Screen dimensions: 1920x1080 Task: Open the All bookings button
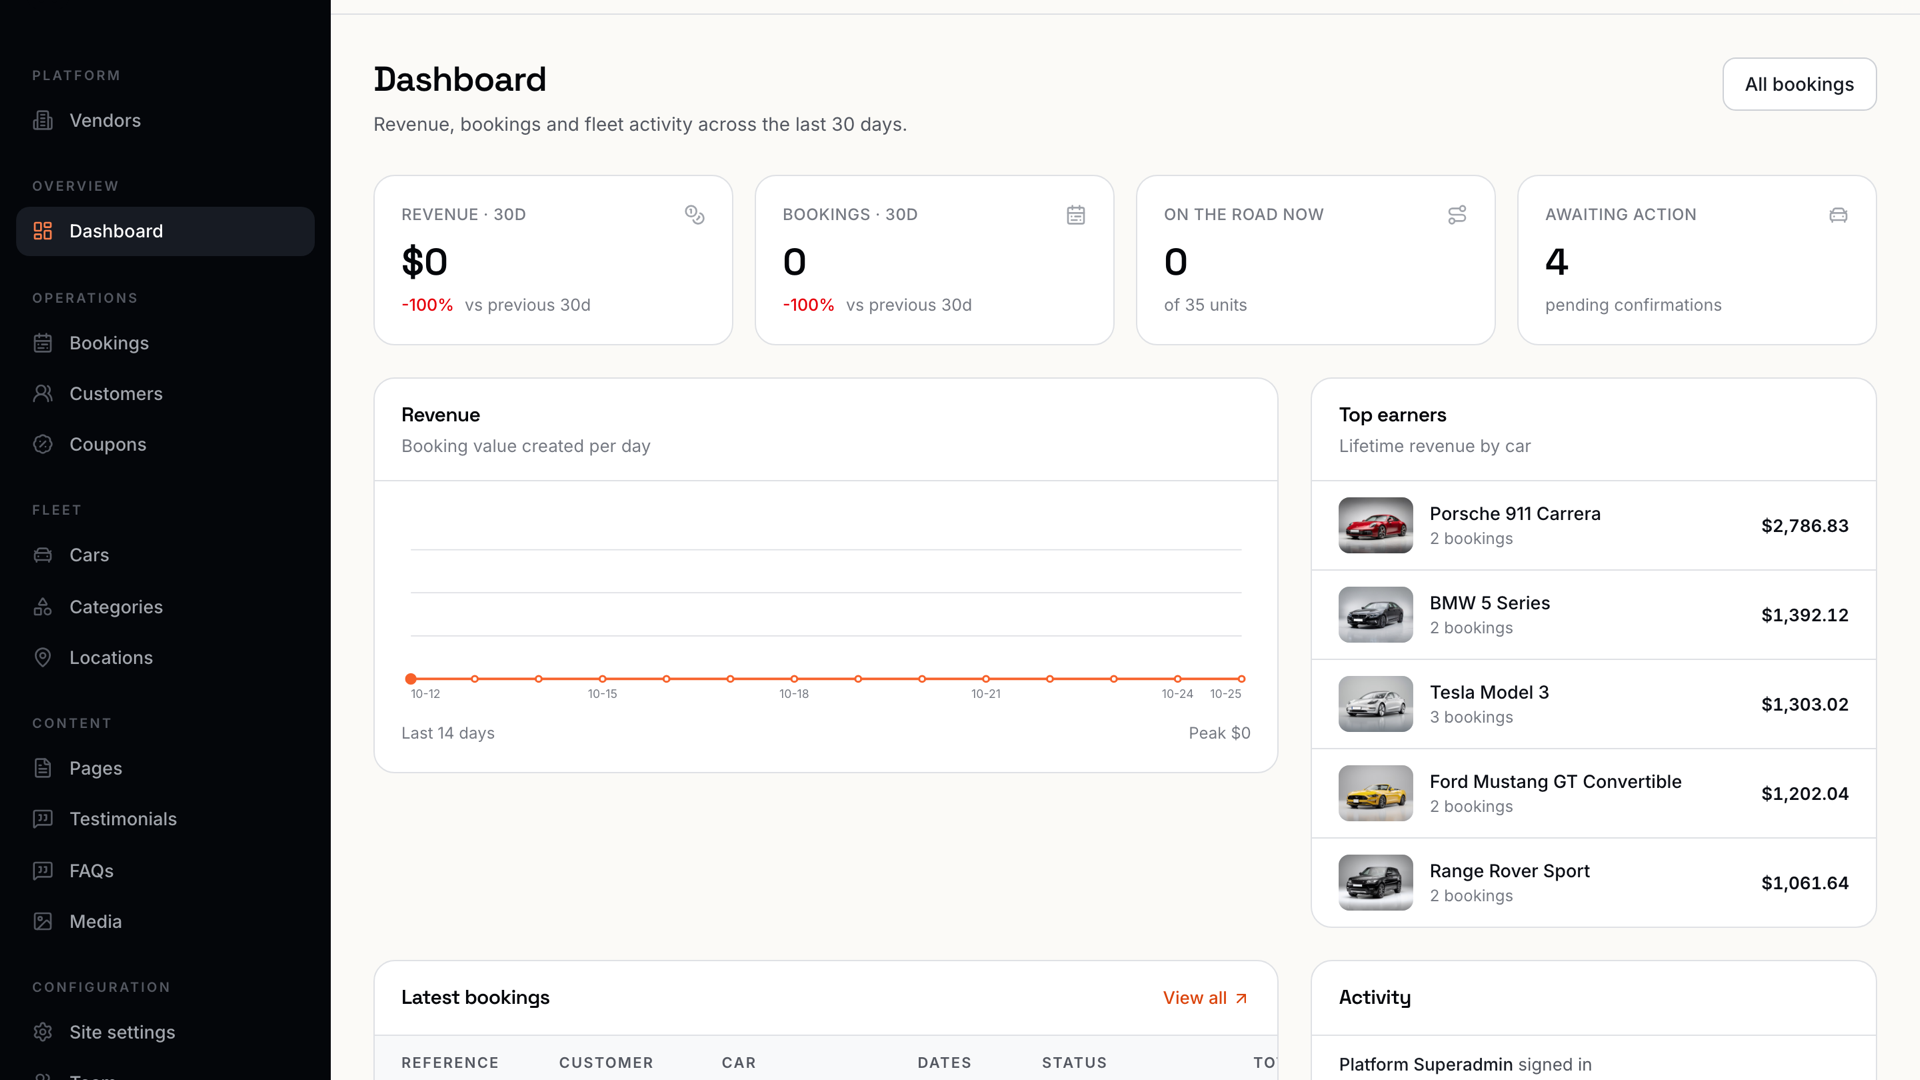coord(1799,84)
